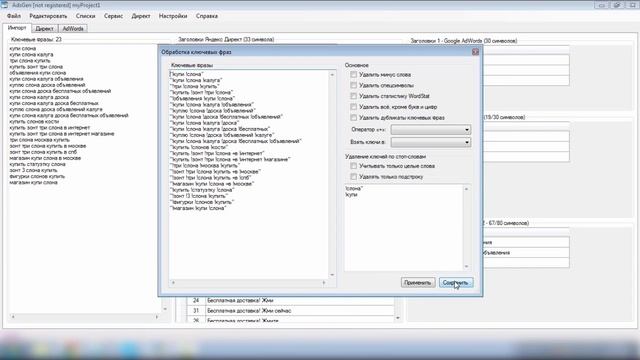Open the Справка menu

coord(207,16)
